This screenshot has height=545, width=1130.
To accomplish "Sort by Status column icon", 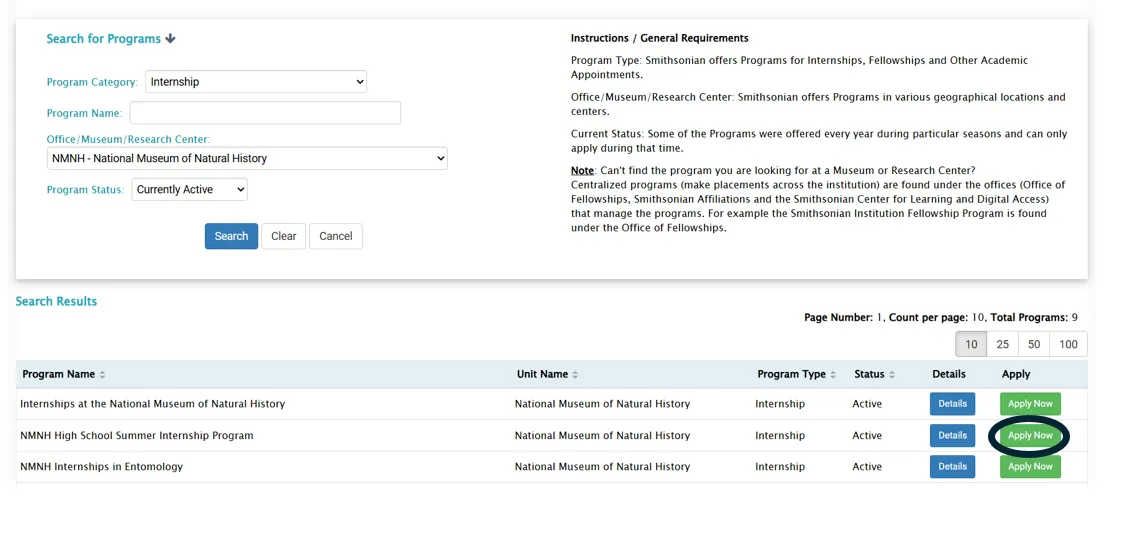I will point(892,375).
